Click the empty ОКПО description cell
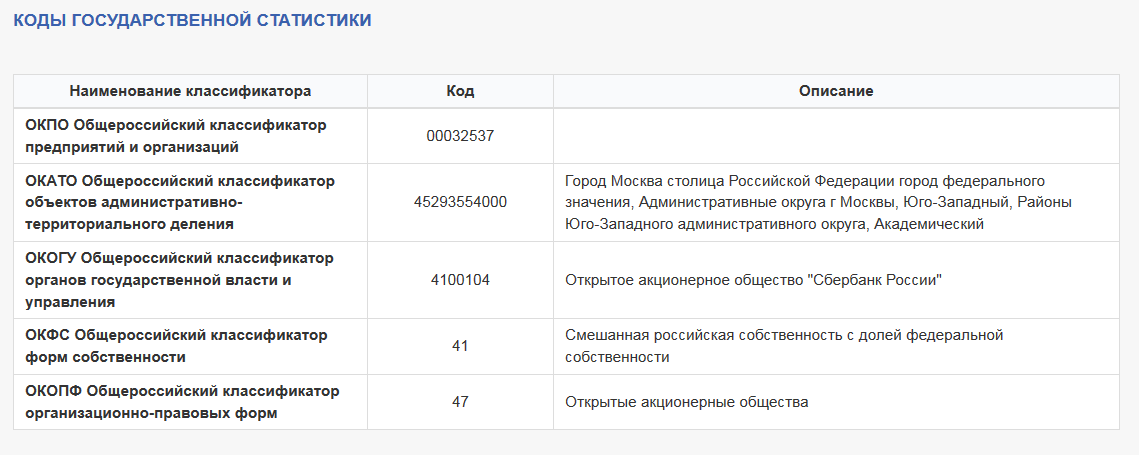 pyautogui.click(x=836, y=136)
